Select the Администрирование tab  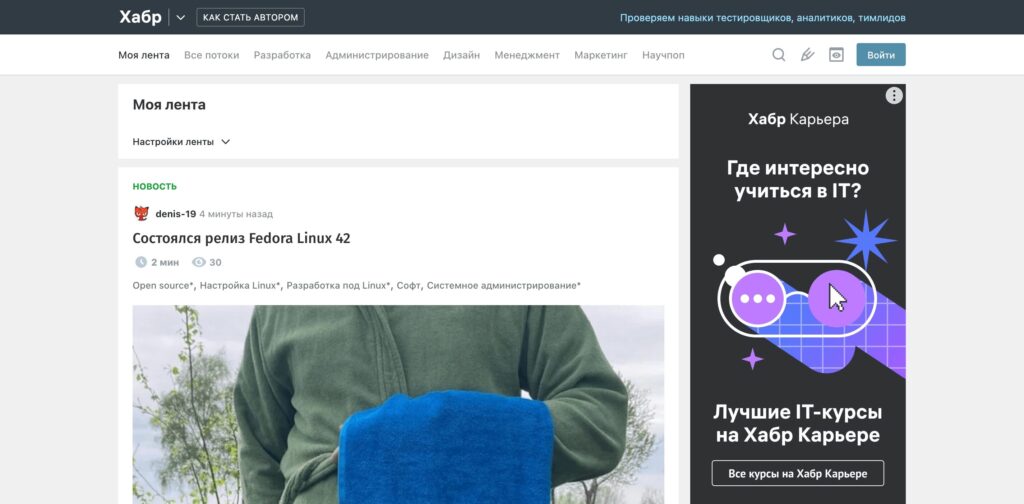coord(377,55)
